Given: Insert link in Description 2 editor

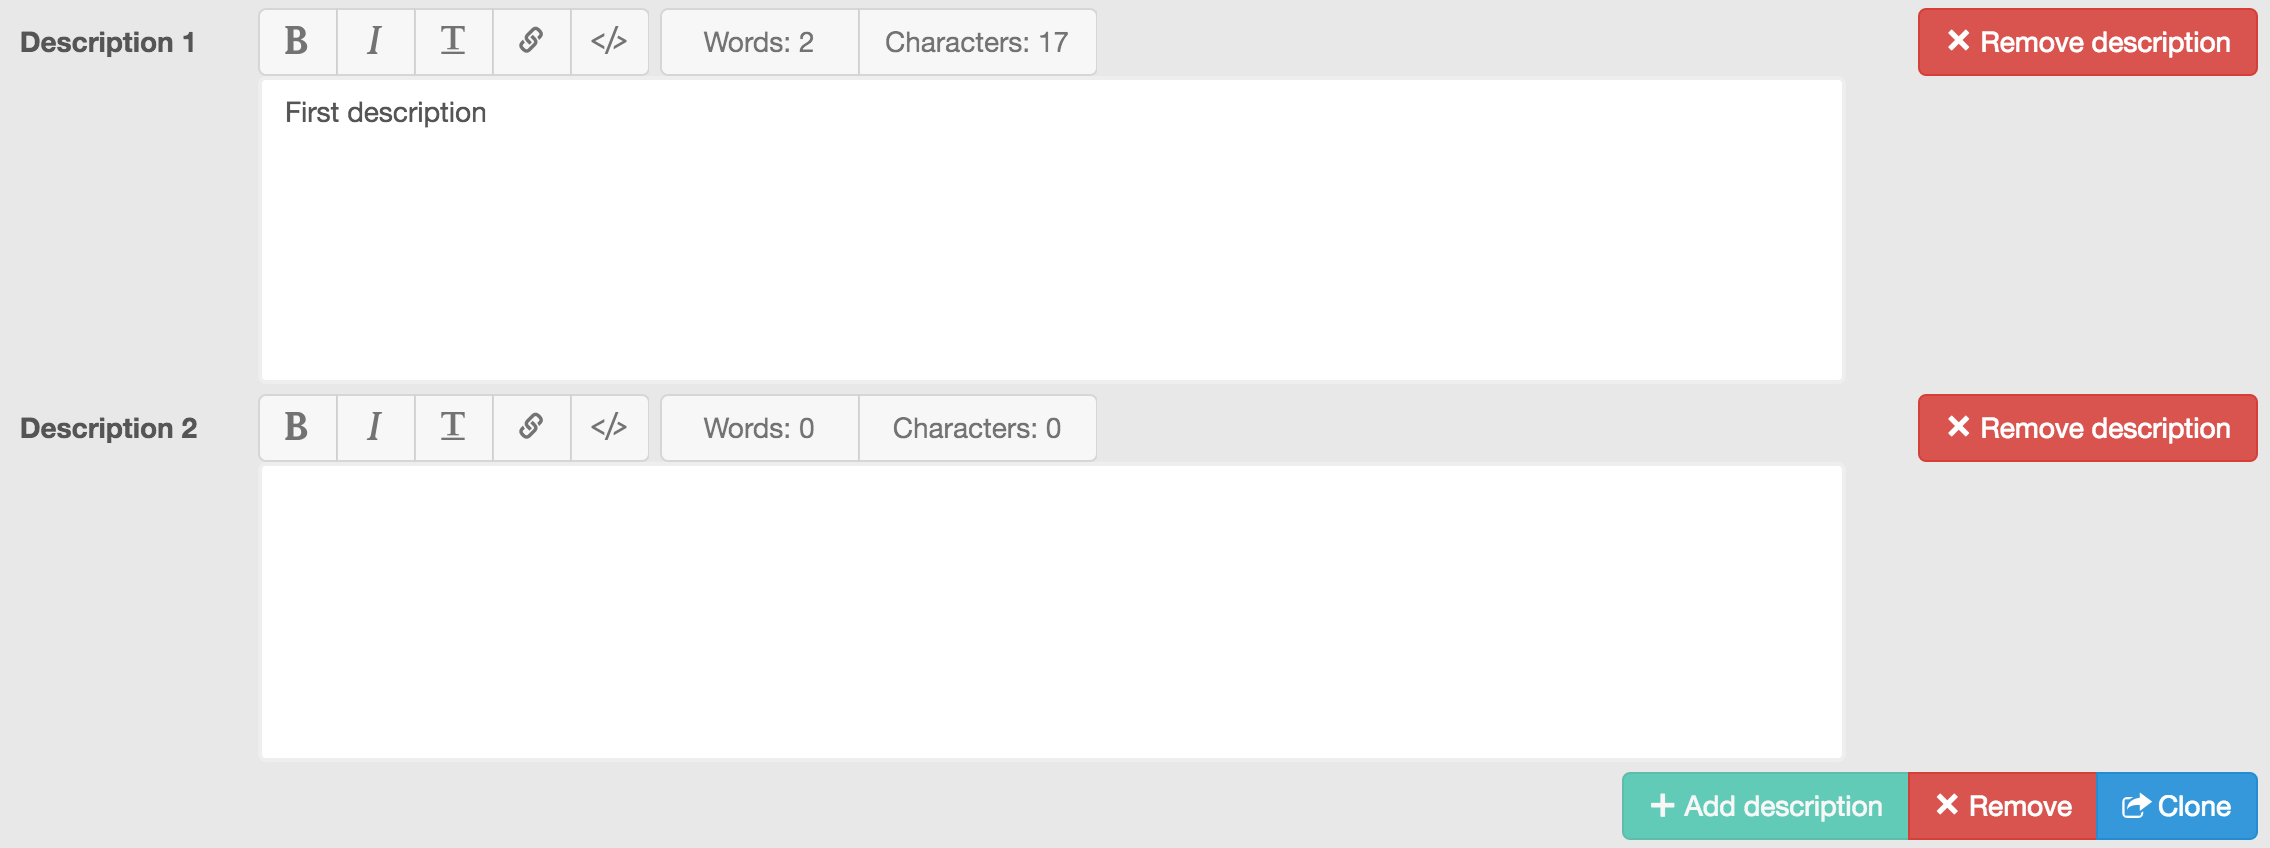Looking at the screenshot, I should pyautogui.click(x=531, y=428).
